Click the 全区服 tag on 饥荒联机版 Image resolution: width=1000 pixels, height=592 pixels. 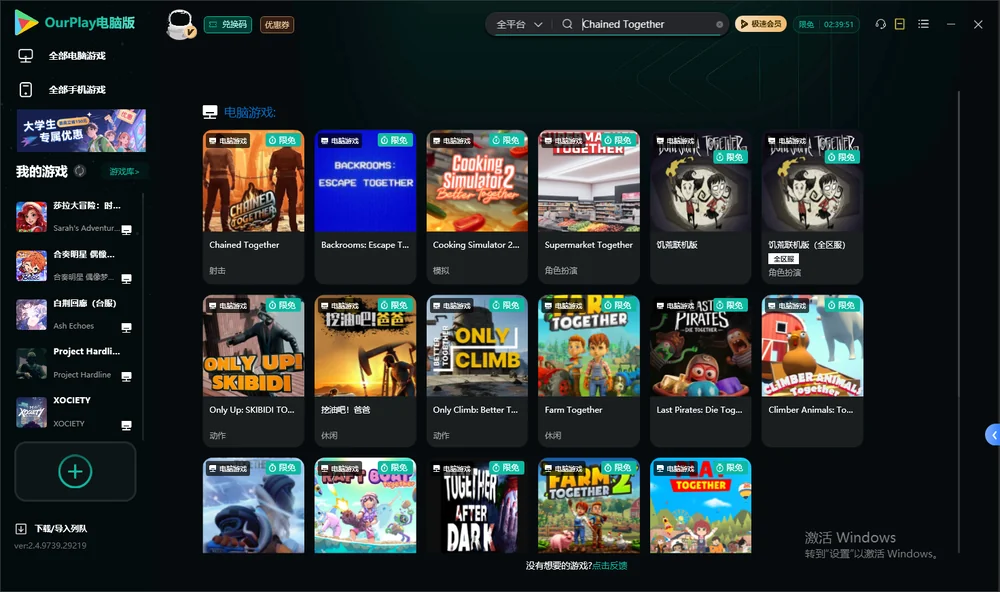tap(783, 258)
